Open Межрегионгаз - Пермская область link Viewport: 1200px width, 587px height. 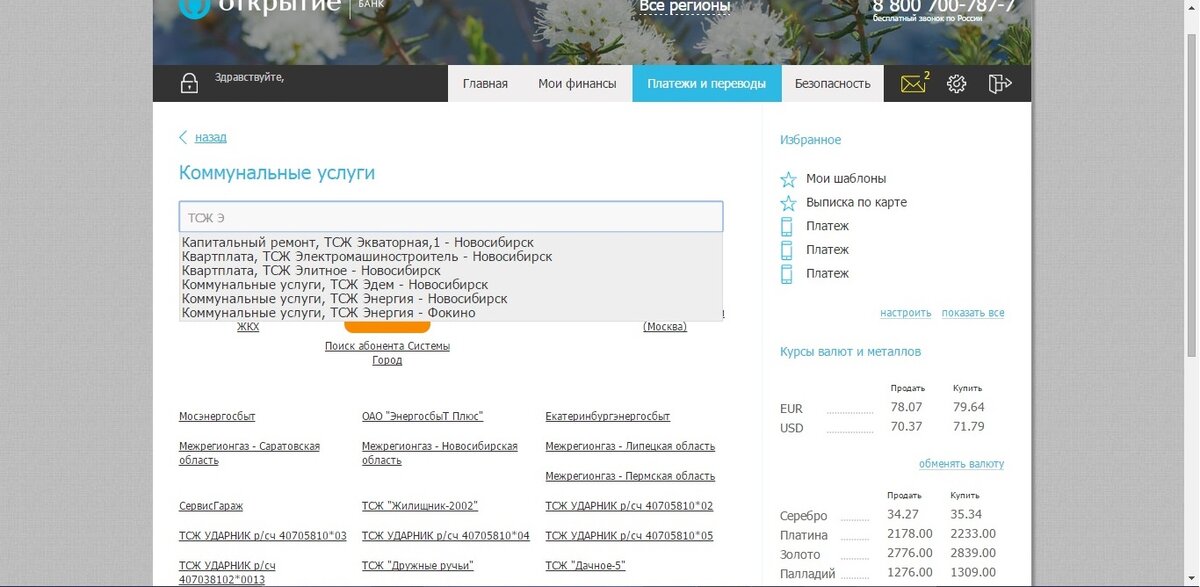pyautogui.click(x=630, y=476)
